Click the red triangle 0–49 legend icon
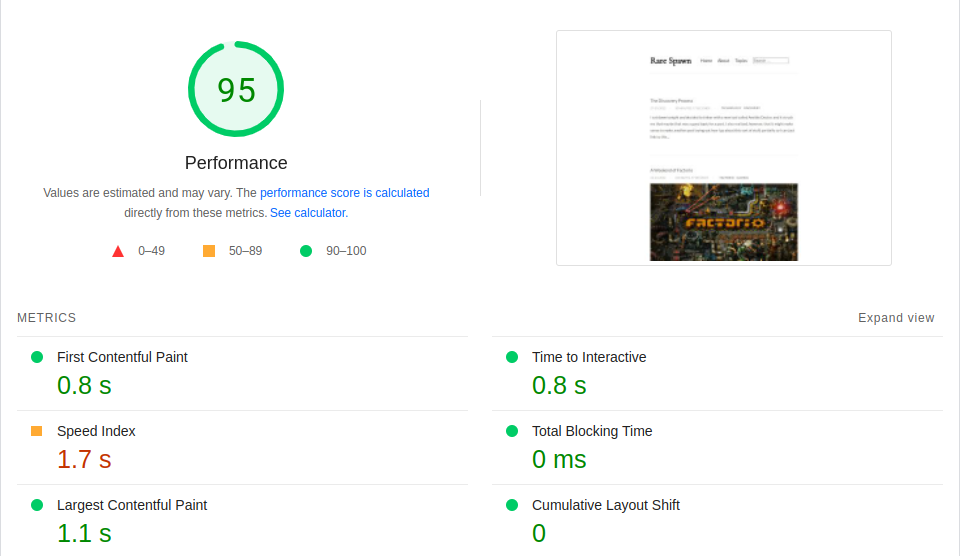The image size is (960, 556). 118,251
